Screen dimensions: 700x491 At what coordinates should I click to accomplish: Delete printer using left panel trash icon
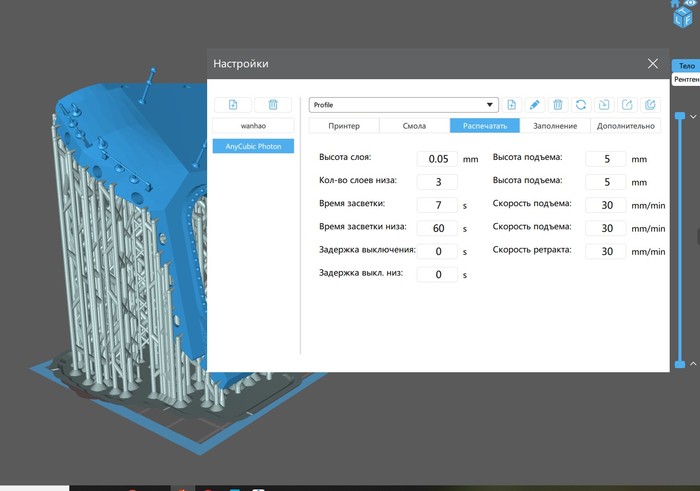pos(272,105)
